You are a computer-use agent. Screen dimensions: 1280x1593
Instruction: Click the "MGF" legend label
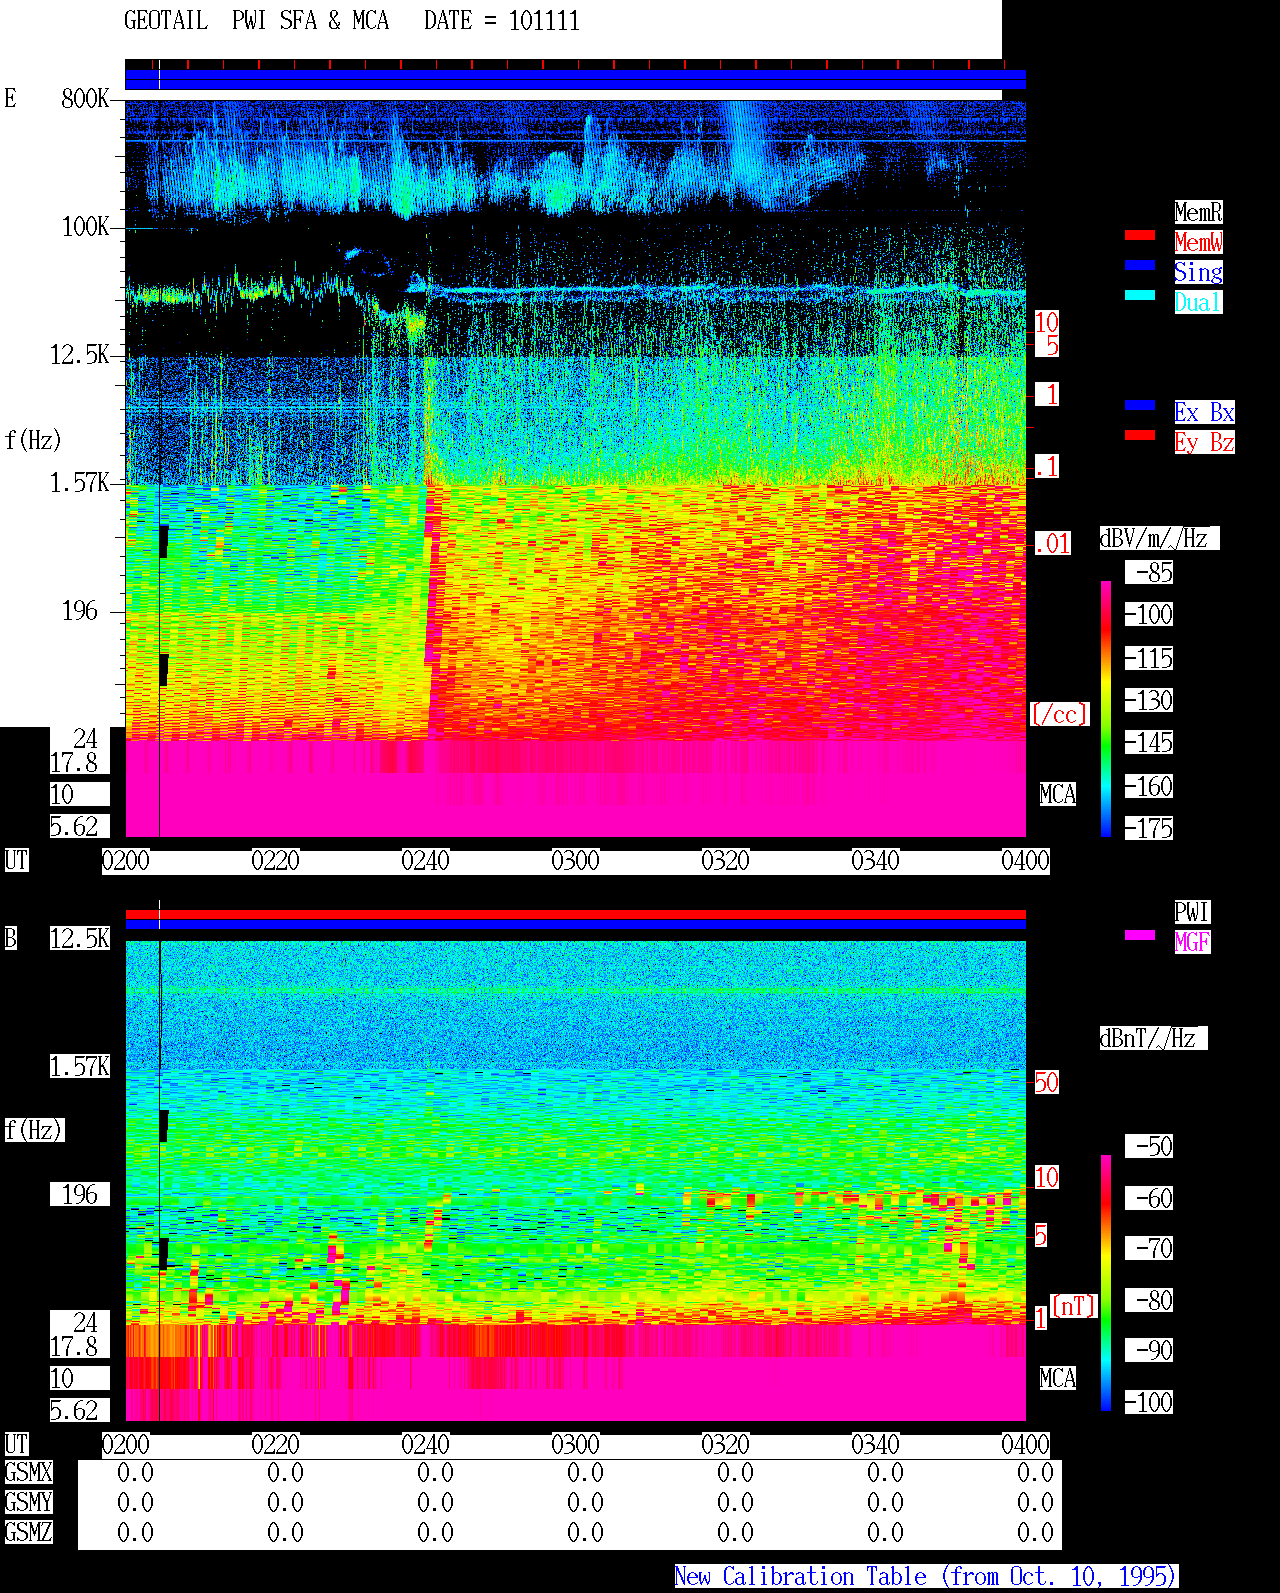point(1192,942)
